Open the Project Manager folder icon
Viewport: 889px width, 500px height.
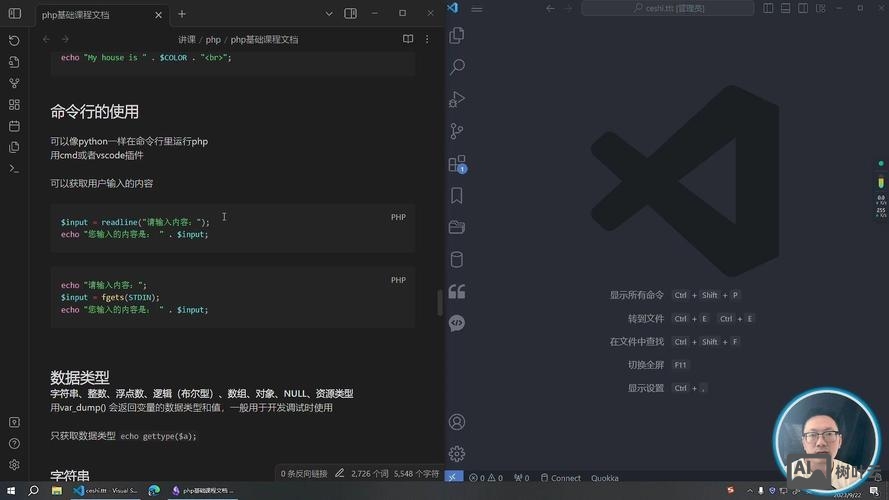click(x=457, y=227)
